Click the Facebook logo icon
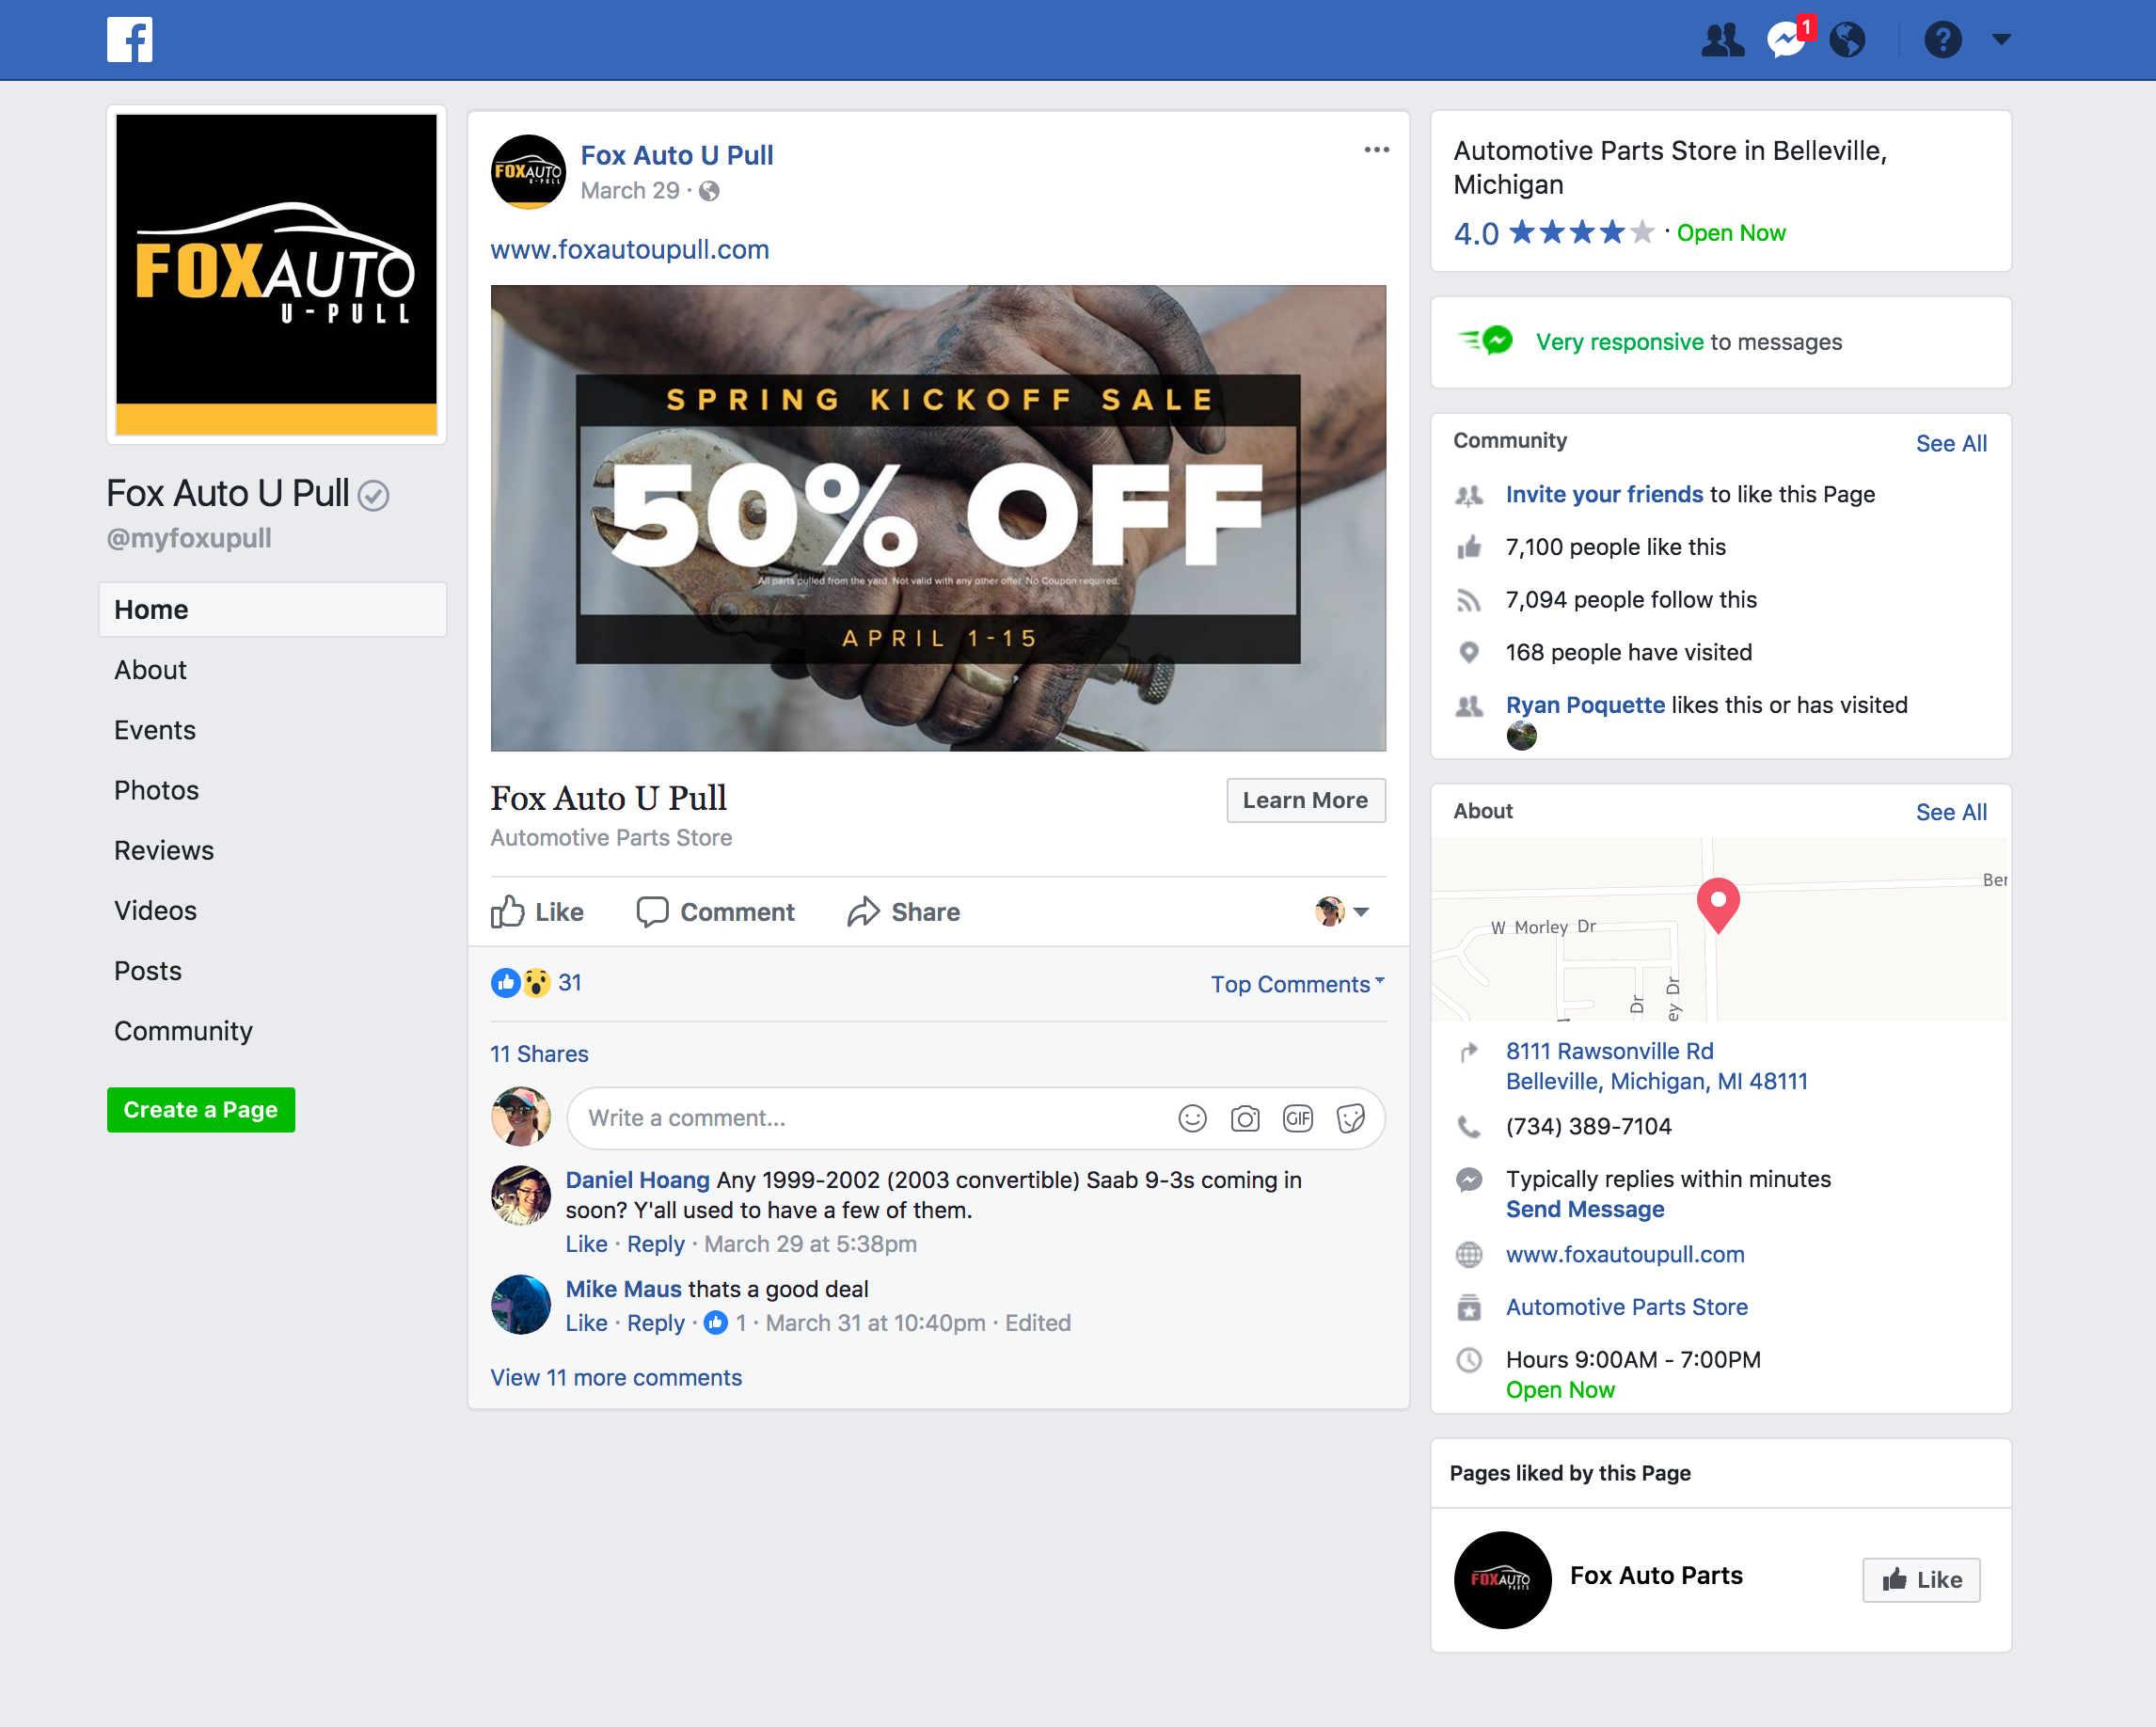The width and height of the screenshot is (2156, 1727). point(130,40)
